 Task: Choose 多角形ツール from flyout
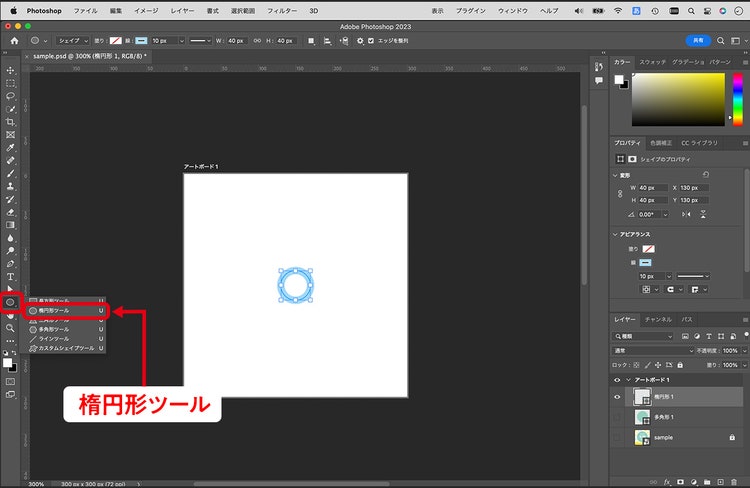[66, 330]
